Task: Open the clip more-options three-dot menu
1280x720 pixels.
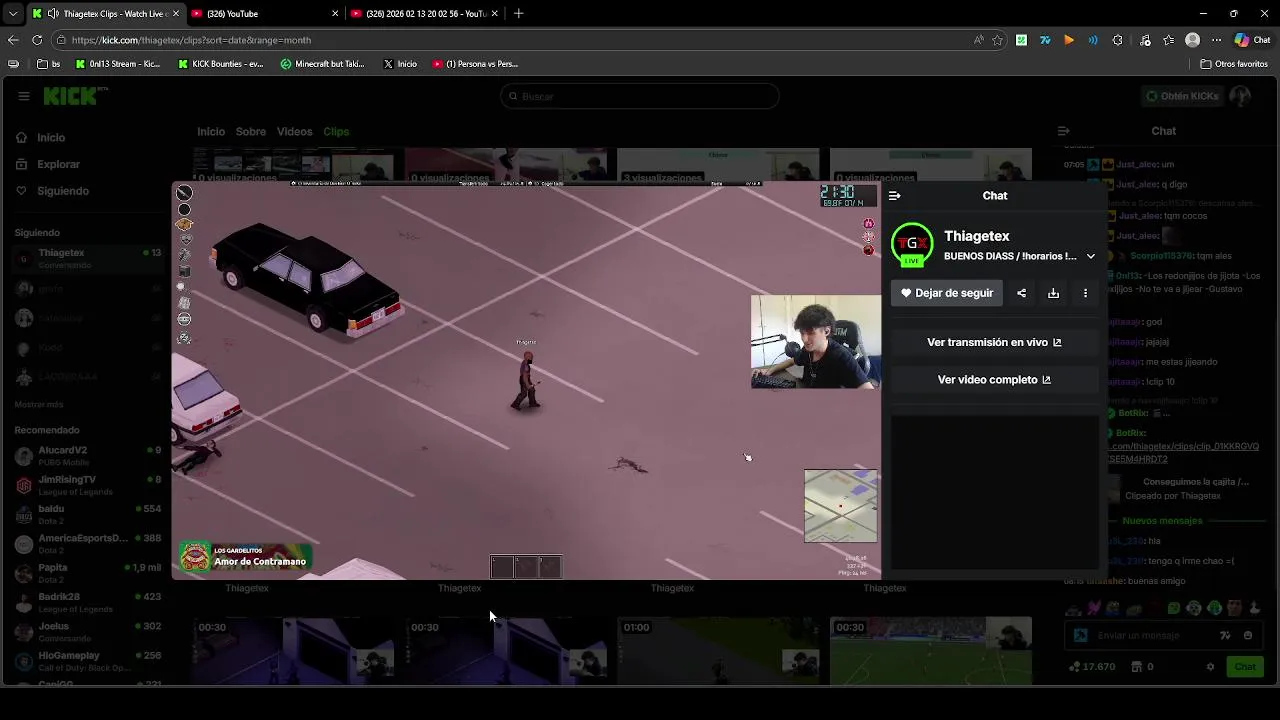Action: [1085, 293]
